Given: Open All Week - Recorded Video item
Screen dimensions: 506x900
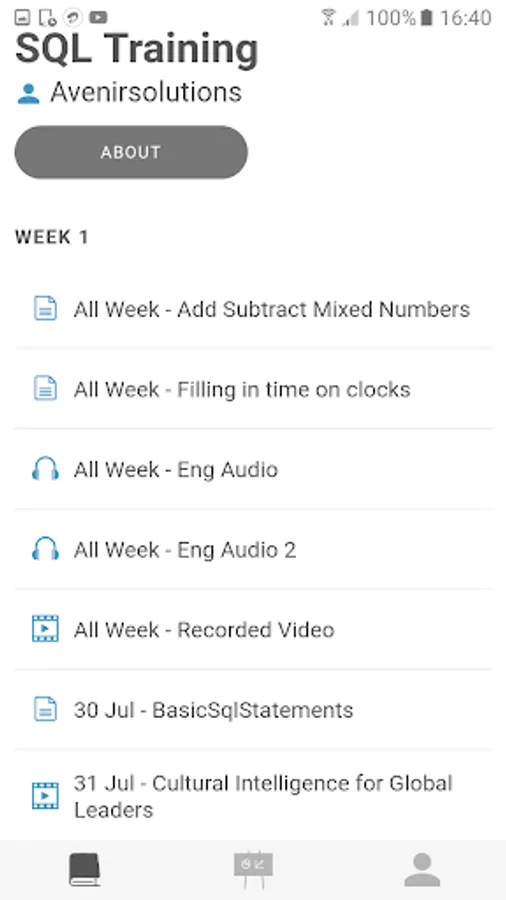Looking at the screenshot, I should point(253,629).
